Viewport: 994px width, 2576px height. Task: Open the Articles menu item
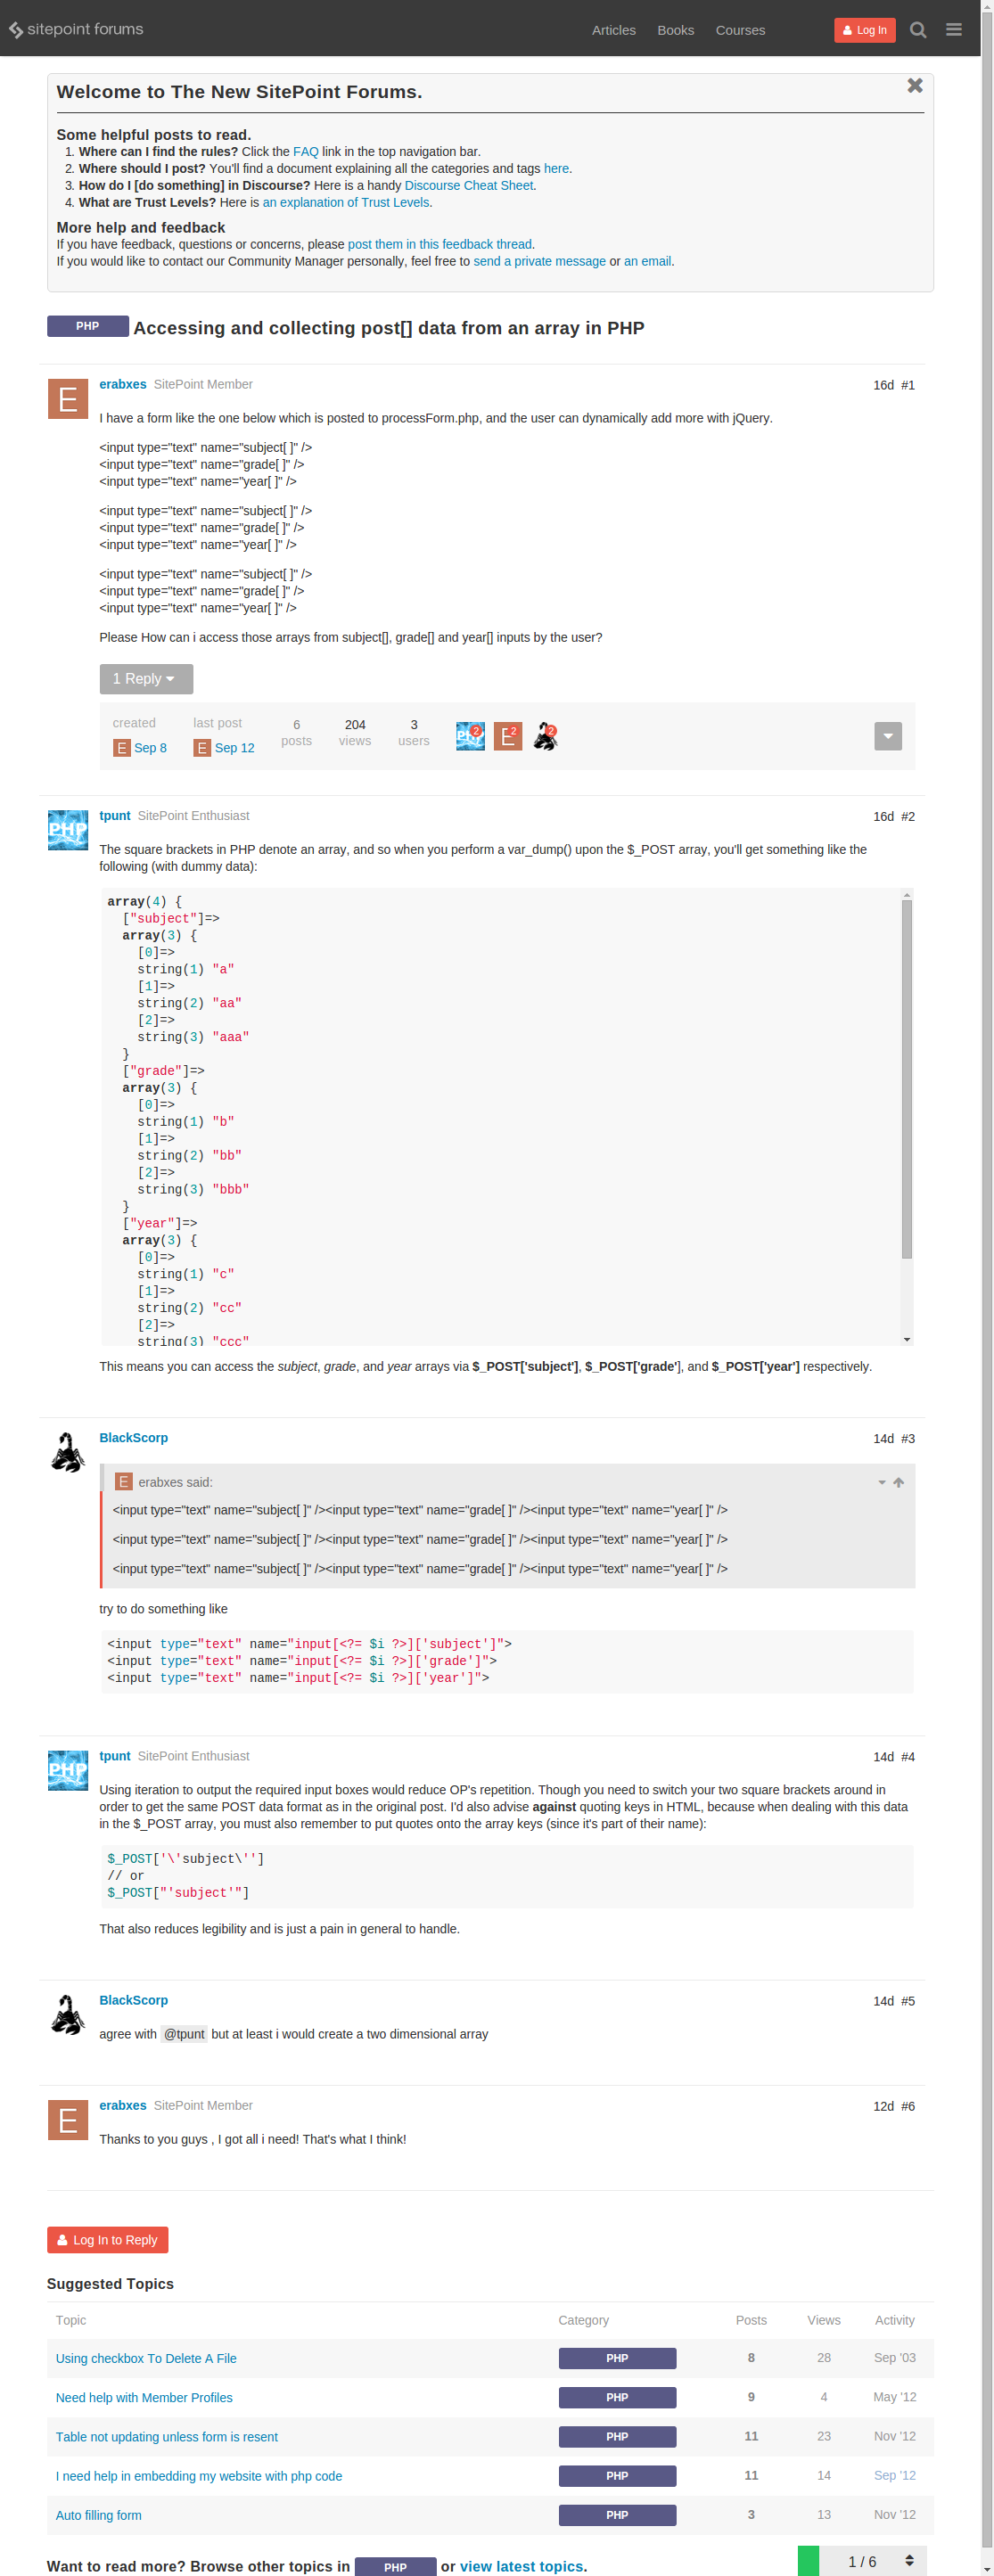(613, 30)
